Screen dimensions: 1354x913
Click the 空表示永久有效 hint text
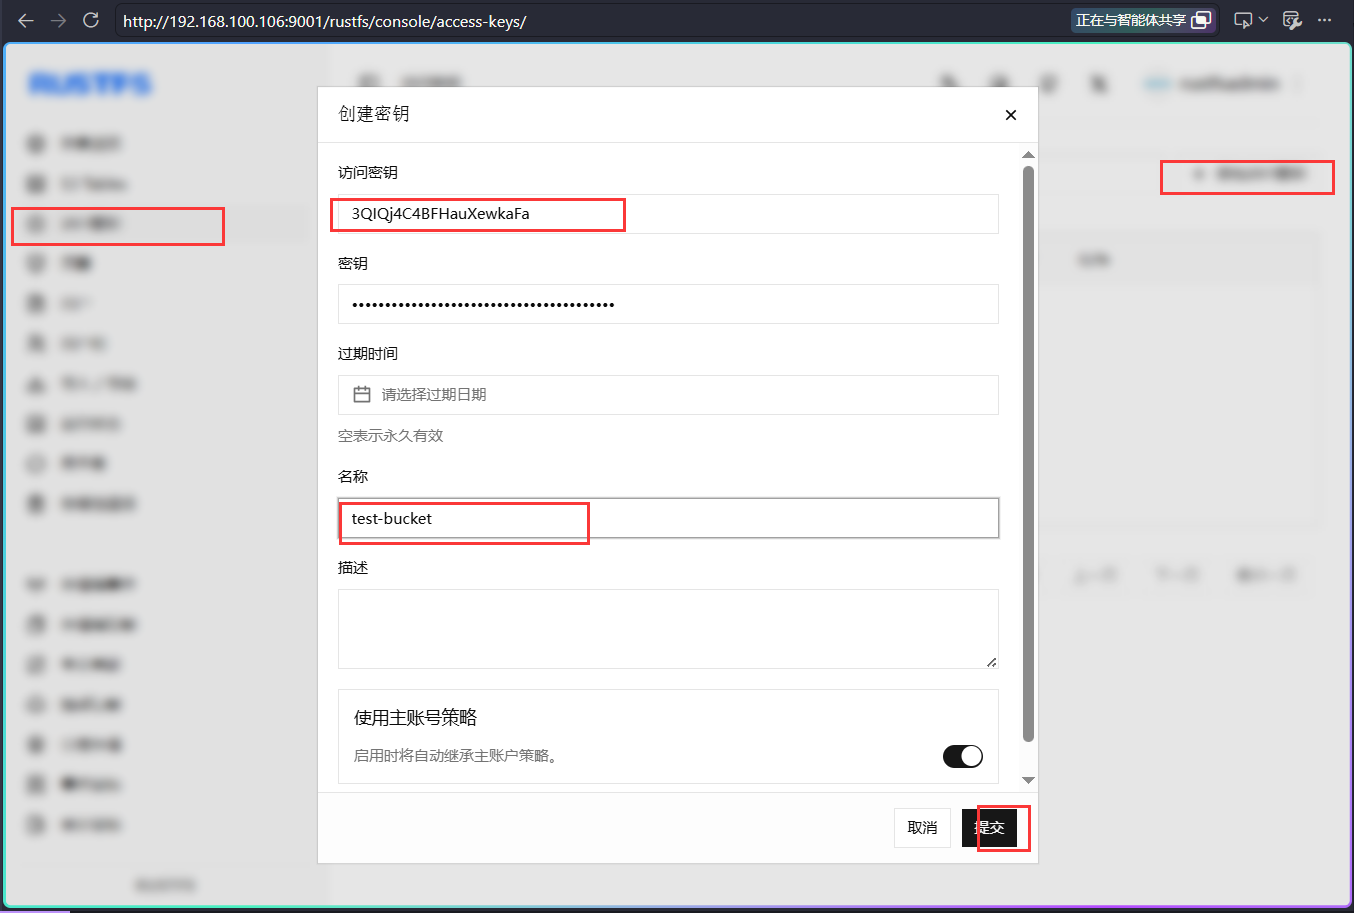391,436
